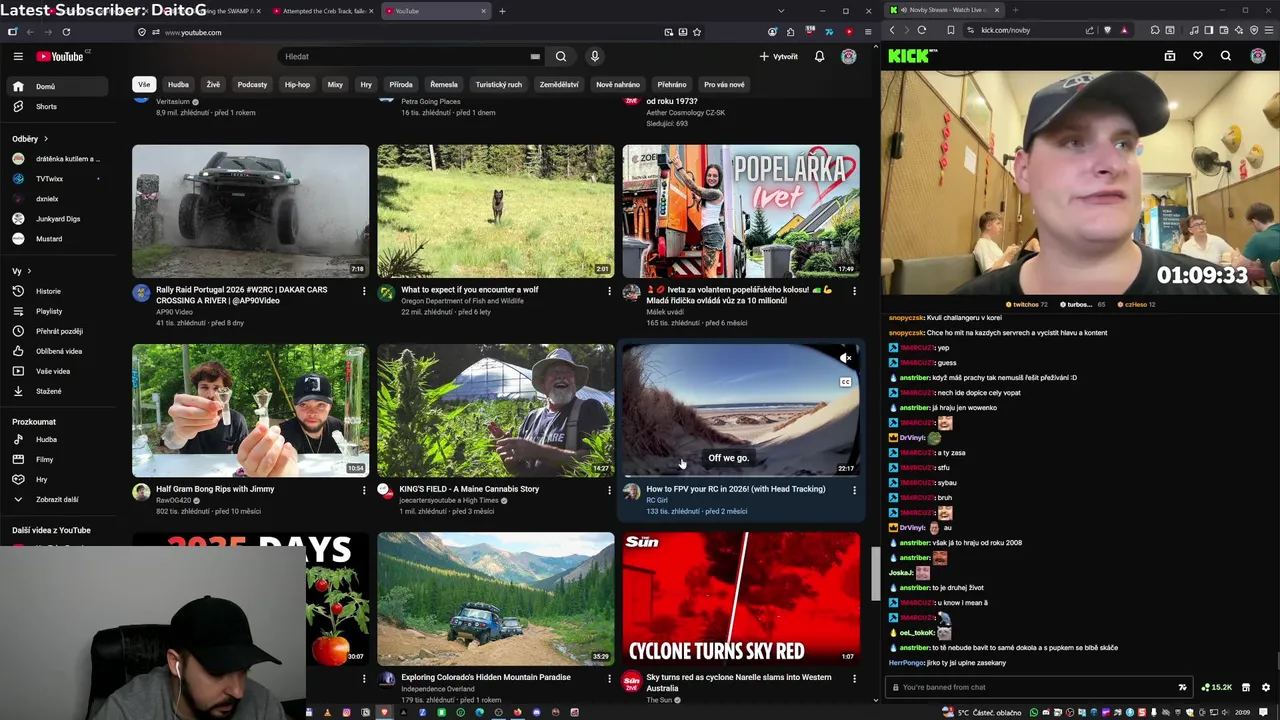Open more options for wolf encounter video
Image resolution: width=1280 pixels, height=720 pixels.
609,290
